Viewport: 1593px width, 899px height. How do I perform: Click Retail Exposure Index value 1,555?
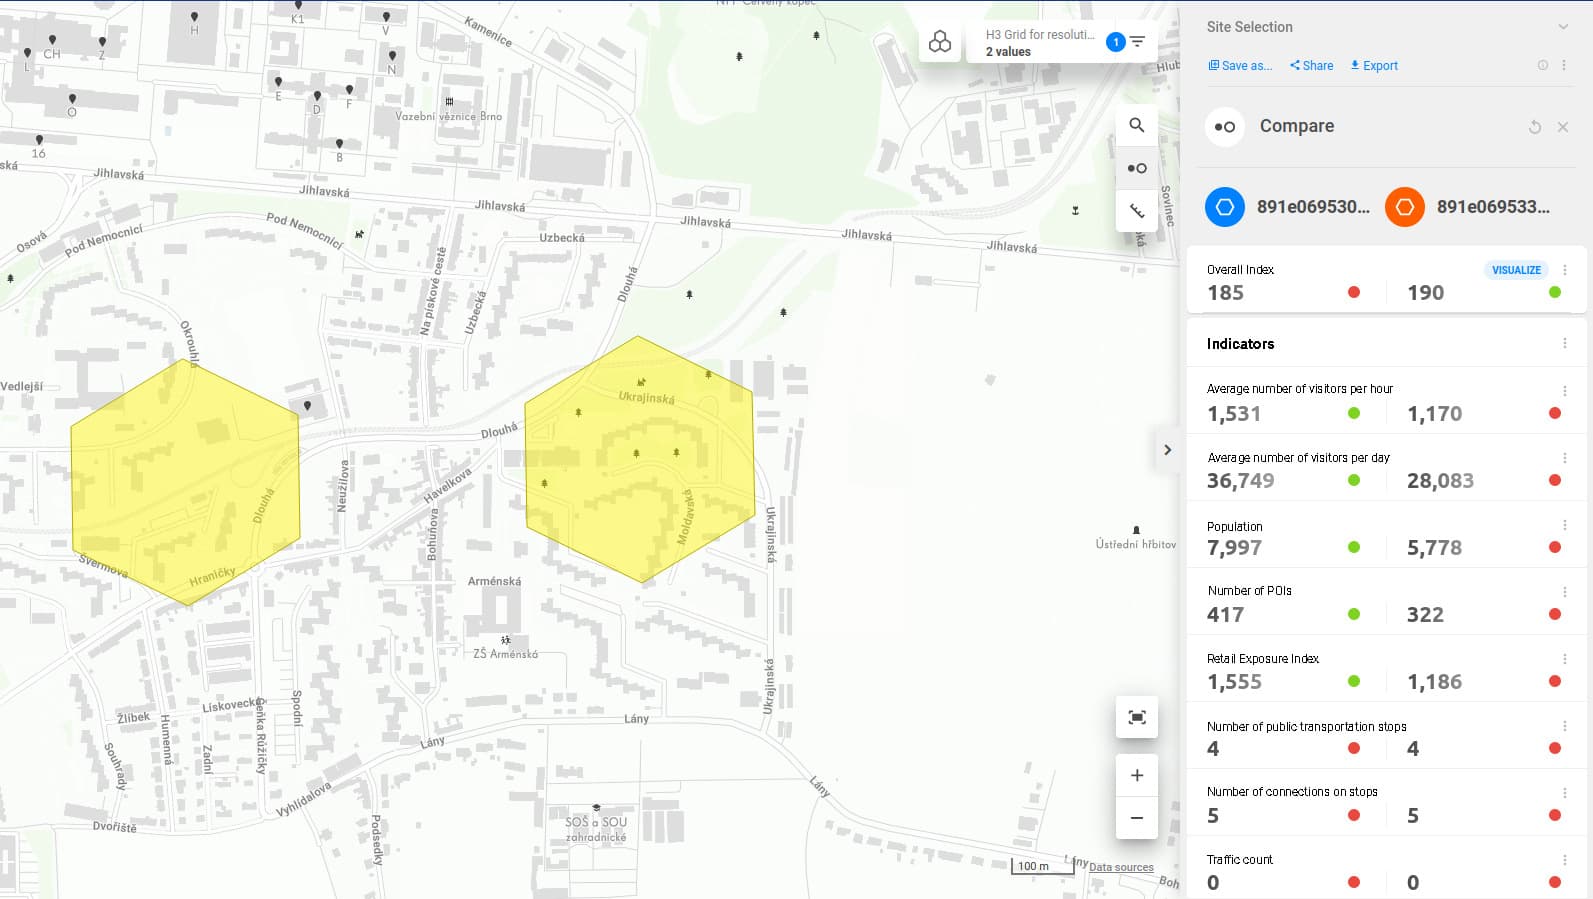[1234, 682]
